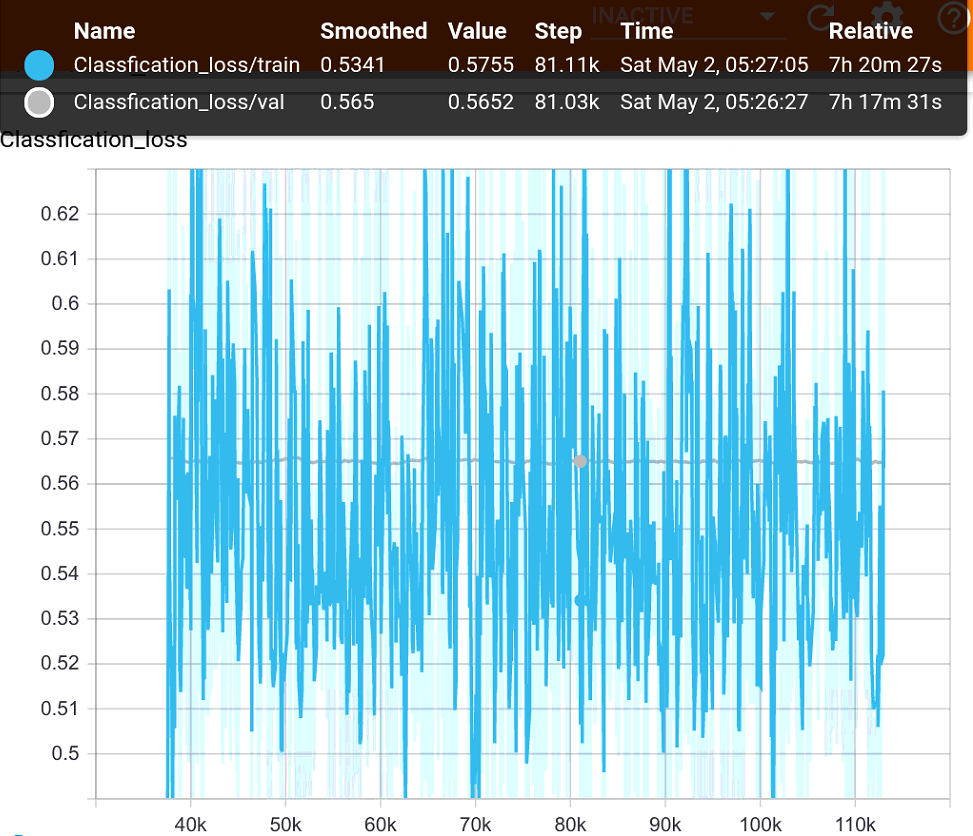The width and height of the screenshot is (973, 836).
Task: Select the gray data point on val curve
Action: click(579, 461)
